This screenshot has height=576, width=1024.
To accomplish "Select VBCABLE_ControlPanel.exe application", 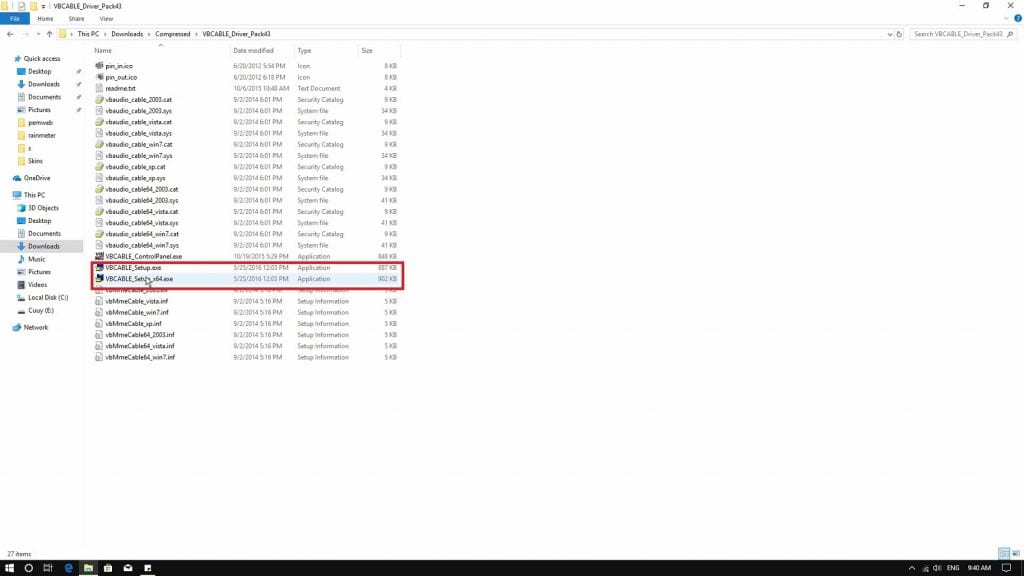I will [x=143, y=257].
